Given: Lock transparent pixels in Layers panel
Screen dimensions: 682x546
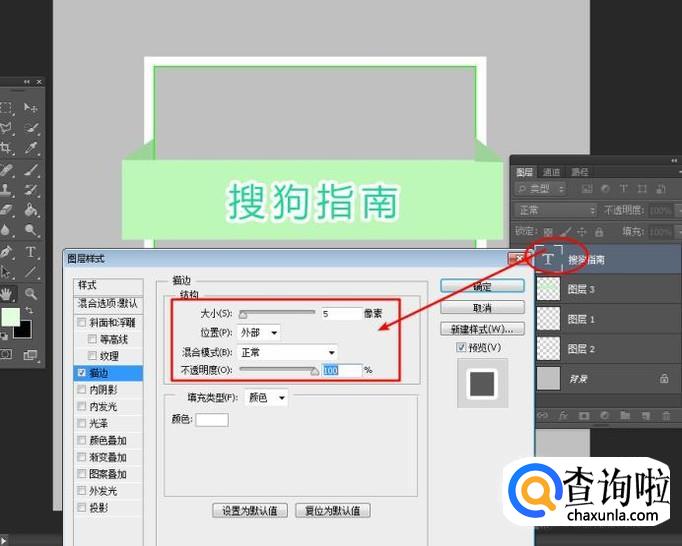Looking at the screenshot, I should pos(548,232).
